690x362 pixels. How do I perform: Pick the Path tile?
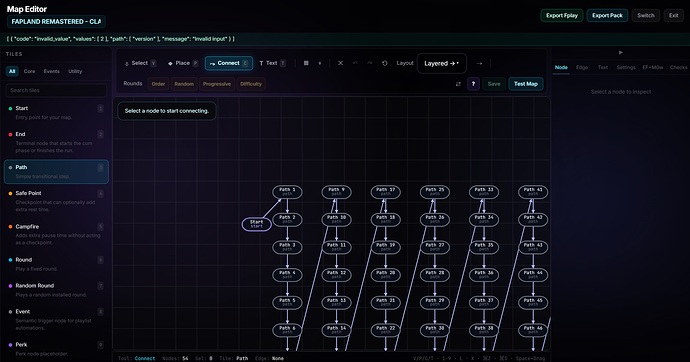[56, 172]
